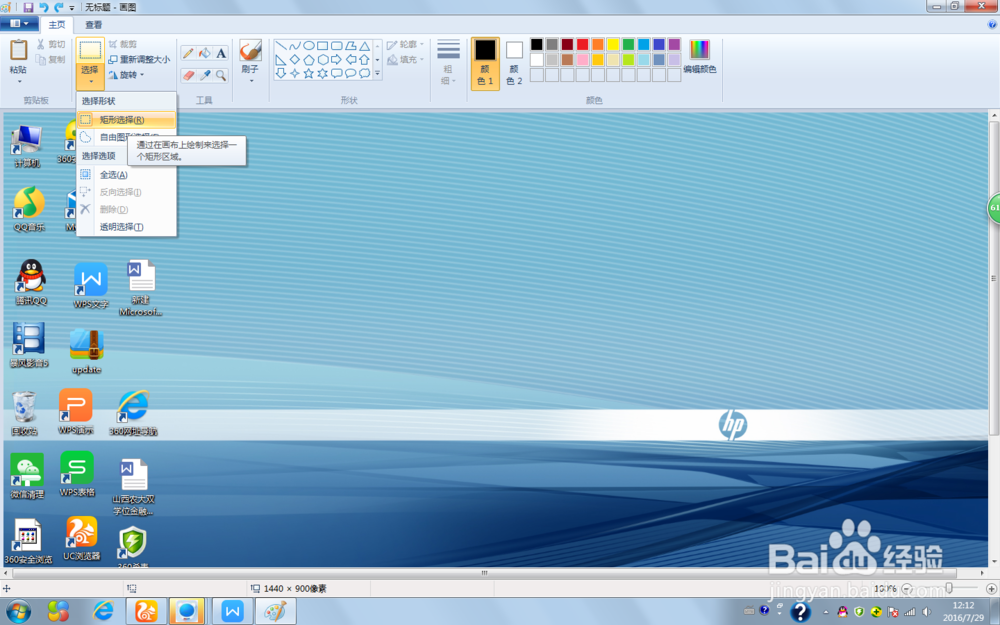The height and width of the screenshot is (625, 1000).
Task: Select the Pencil tool
Action: tap(188, 53)
